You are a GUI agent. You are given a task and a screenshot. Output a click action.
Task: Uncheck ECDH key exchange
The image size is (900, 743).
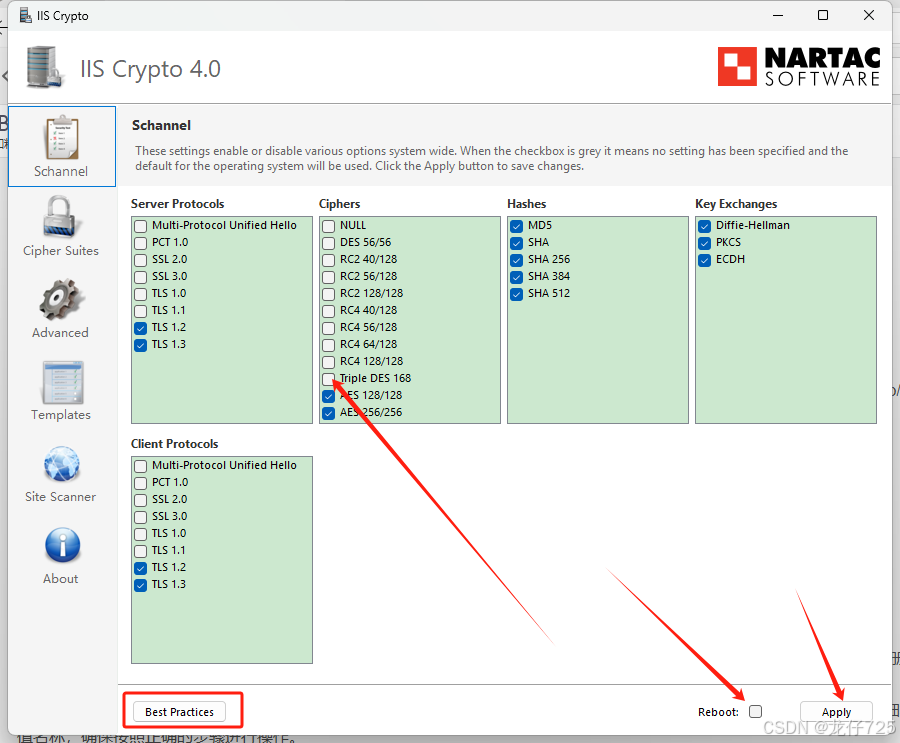(705, 260)
